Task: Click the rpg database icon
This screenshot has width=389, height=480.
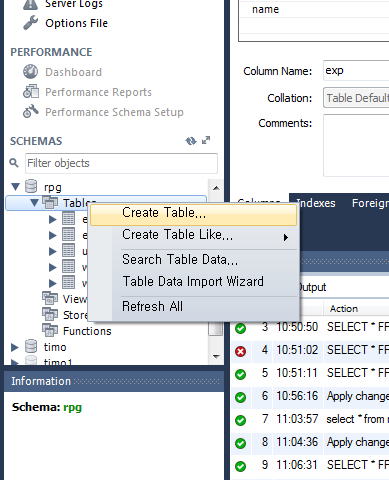Action: pos(31,186)
